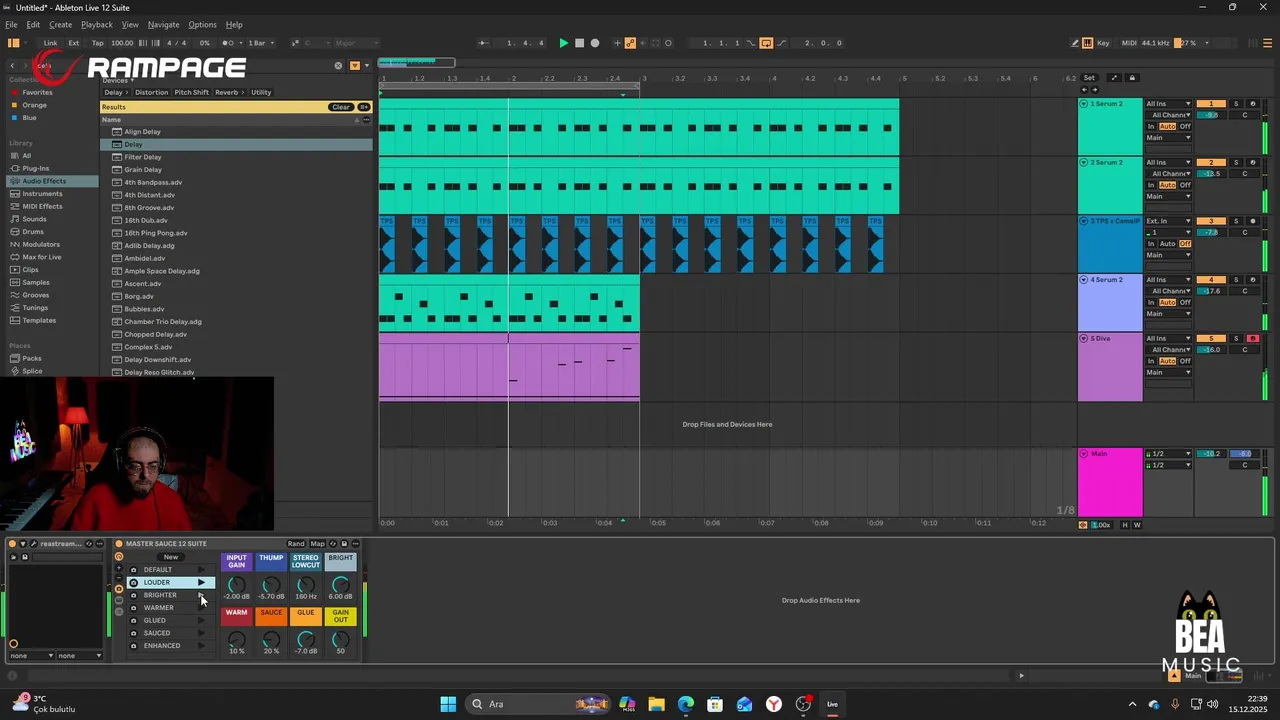This screenshot has height=720, width=1280.
Task: Disarm recording on the 5 Diva track
Action: [1253, 338]
